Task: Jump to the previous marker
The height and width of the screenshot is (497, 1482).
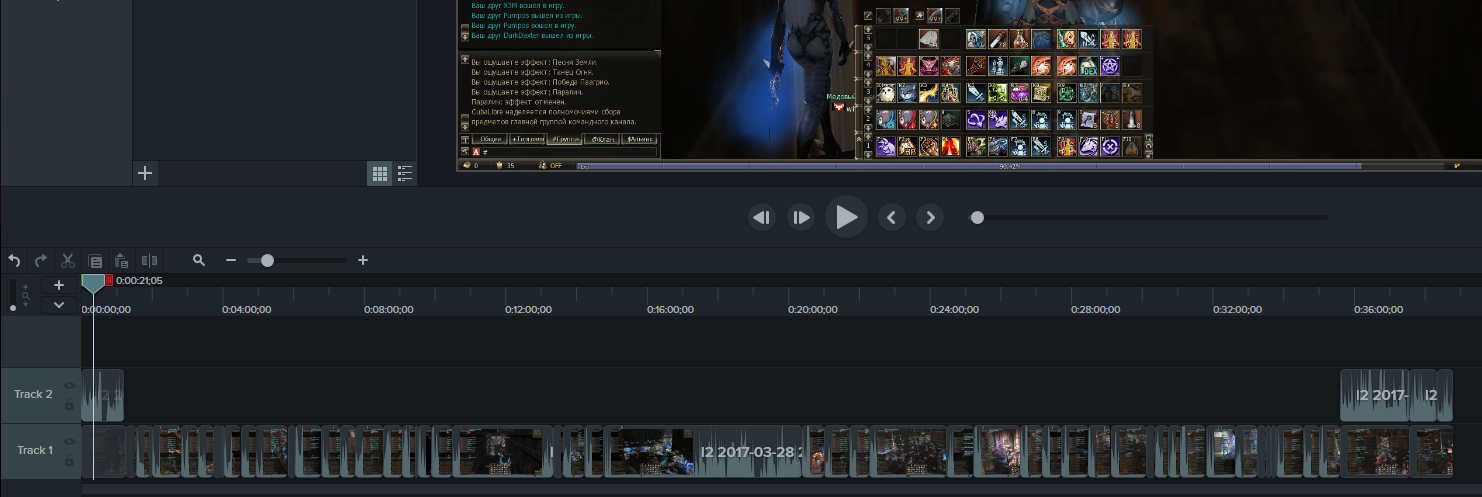Action: pos(892,217)
